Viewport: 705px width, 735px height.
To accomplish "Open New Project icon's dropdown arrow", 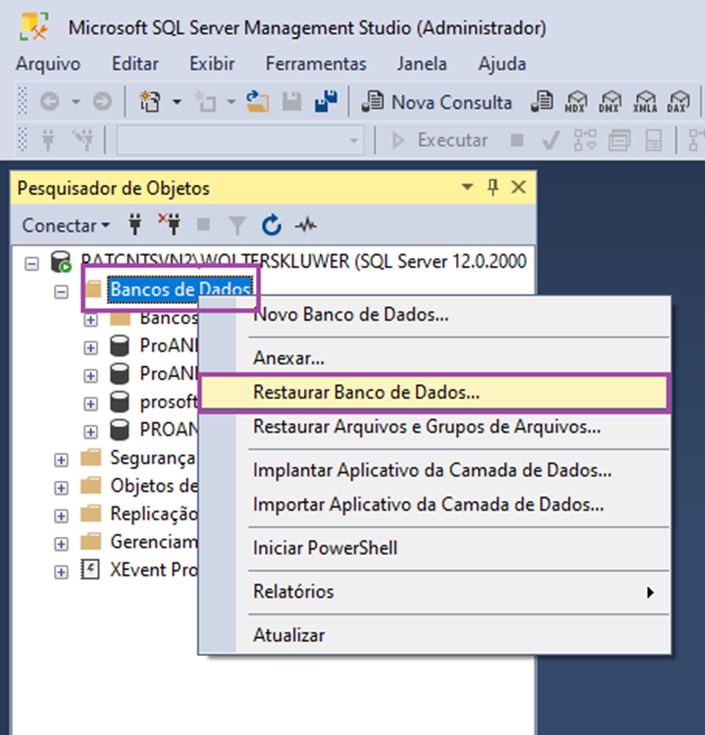I will [x=177, y=101].
